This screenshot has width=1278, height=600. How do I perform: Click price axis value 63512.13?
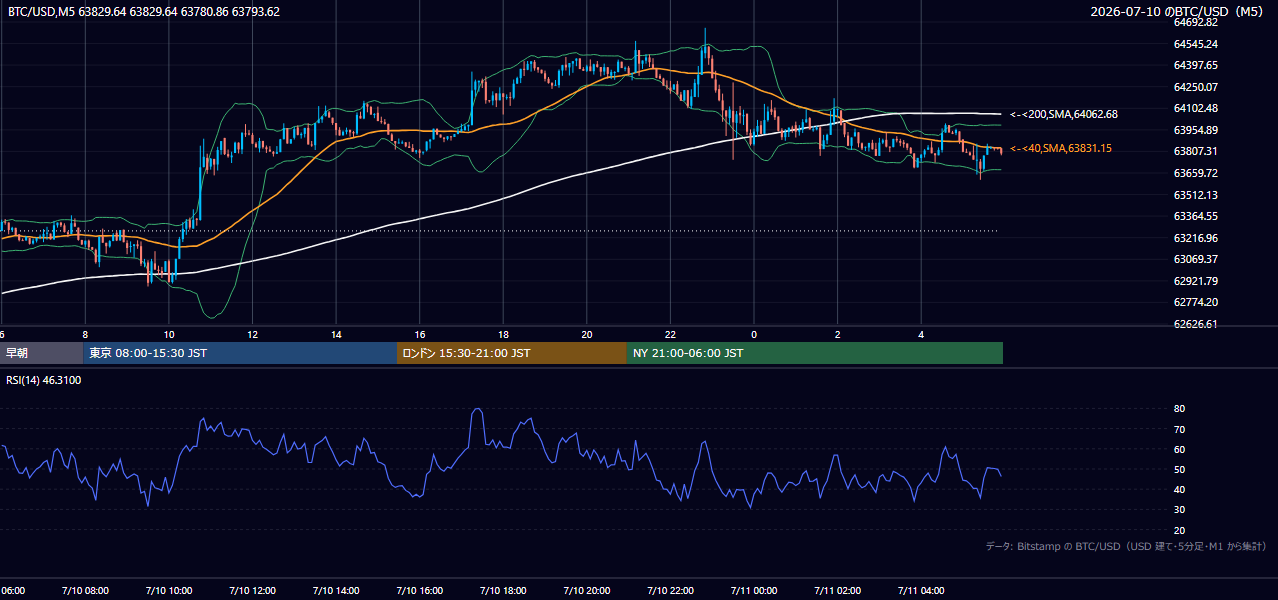coord(1195,195)
